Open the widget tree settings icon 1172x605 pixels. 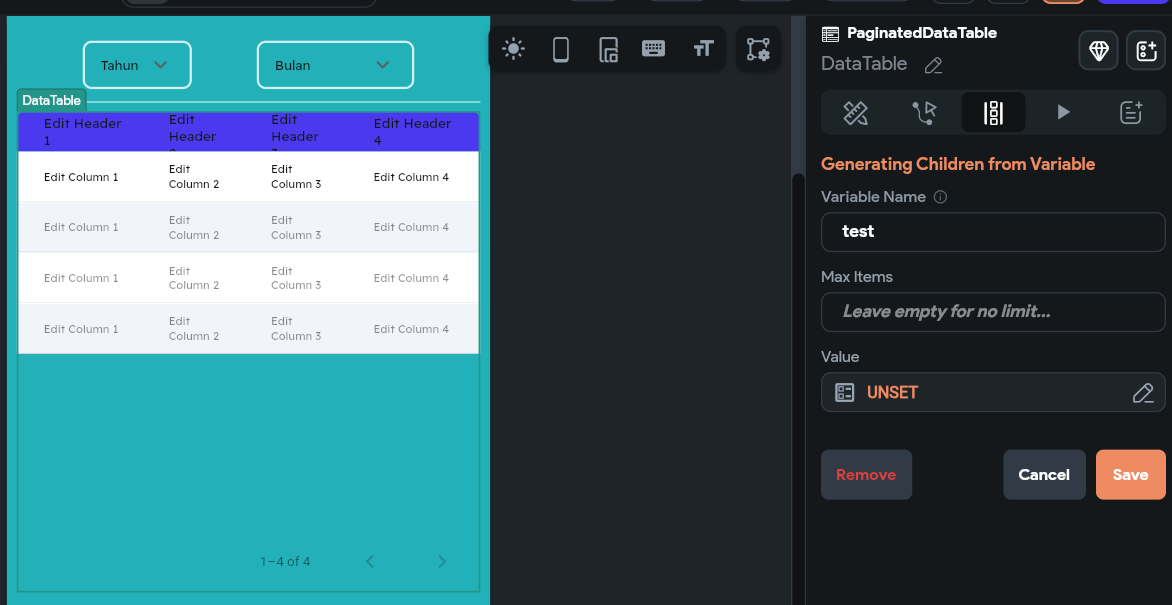758,48
